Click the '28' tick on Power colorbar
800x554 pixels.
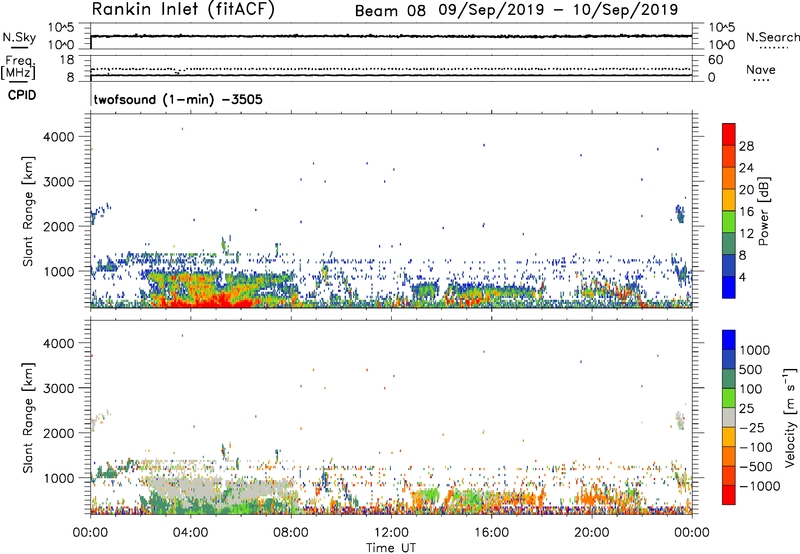[x=746, y=146]
